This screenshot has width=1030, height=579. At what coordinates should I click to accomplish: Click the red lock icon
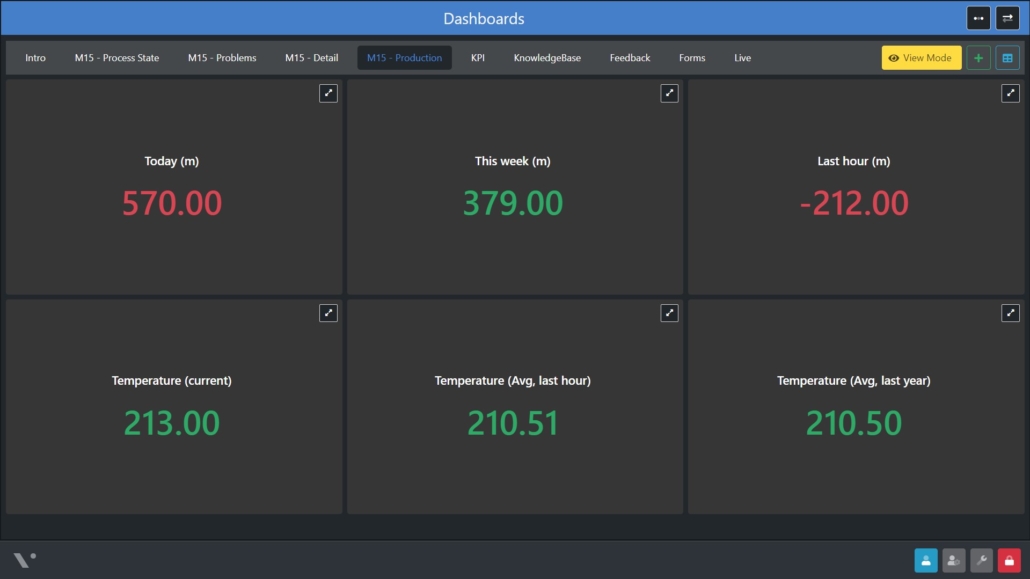1009,561
